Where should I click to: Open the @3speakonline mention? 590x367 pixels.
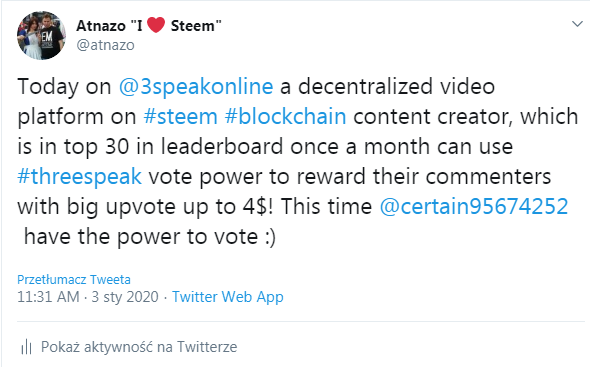pyautogui.click(x=196, y=86)
